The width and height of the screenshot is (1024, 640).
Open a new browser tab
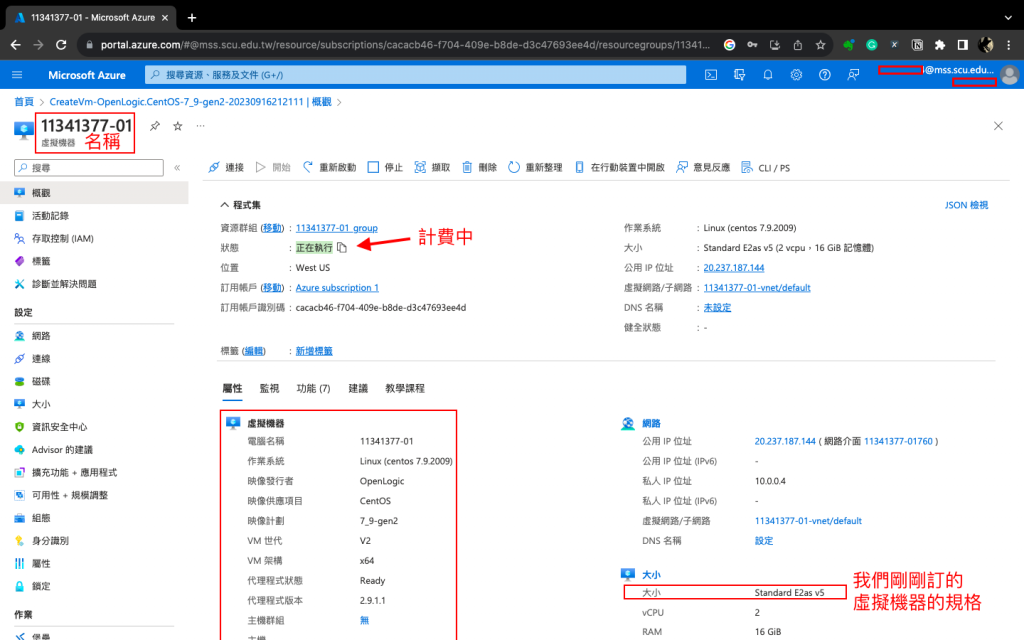pos(191,18)
